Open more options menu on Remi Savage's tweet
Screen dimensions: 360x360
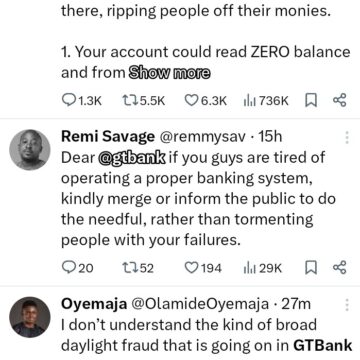(x=347, y=137)
